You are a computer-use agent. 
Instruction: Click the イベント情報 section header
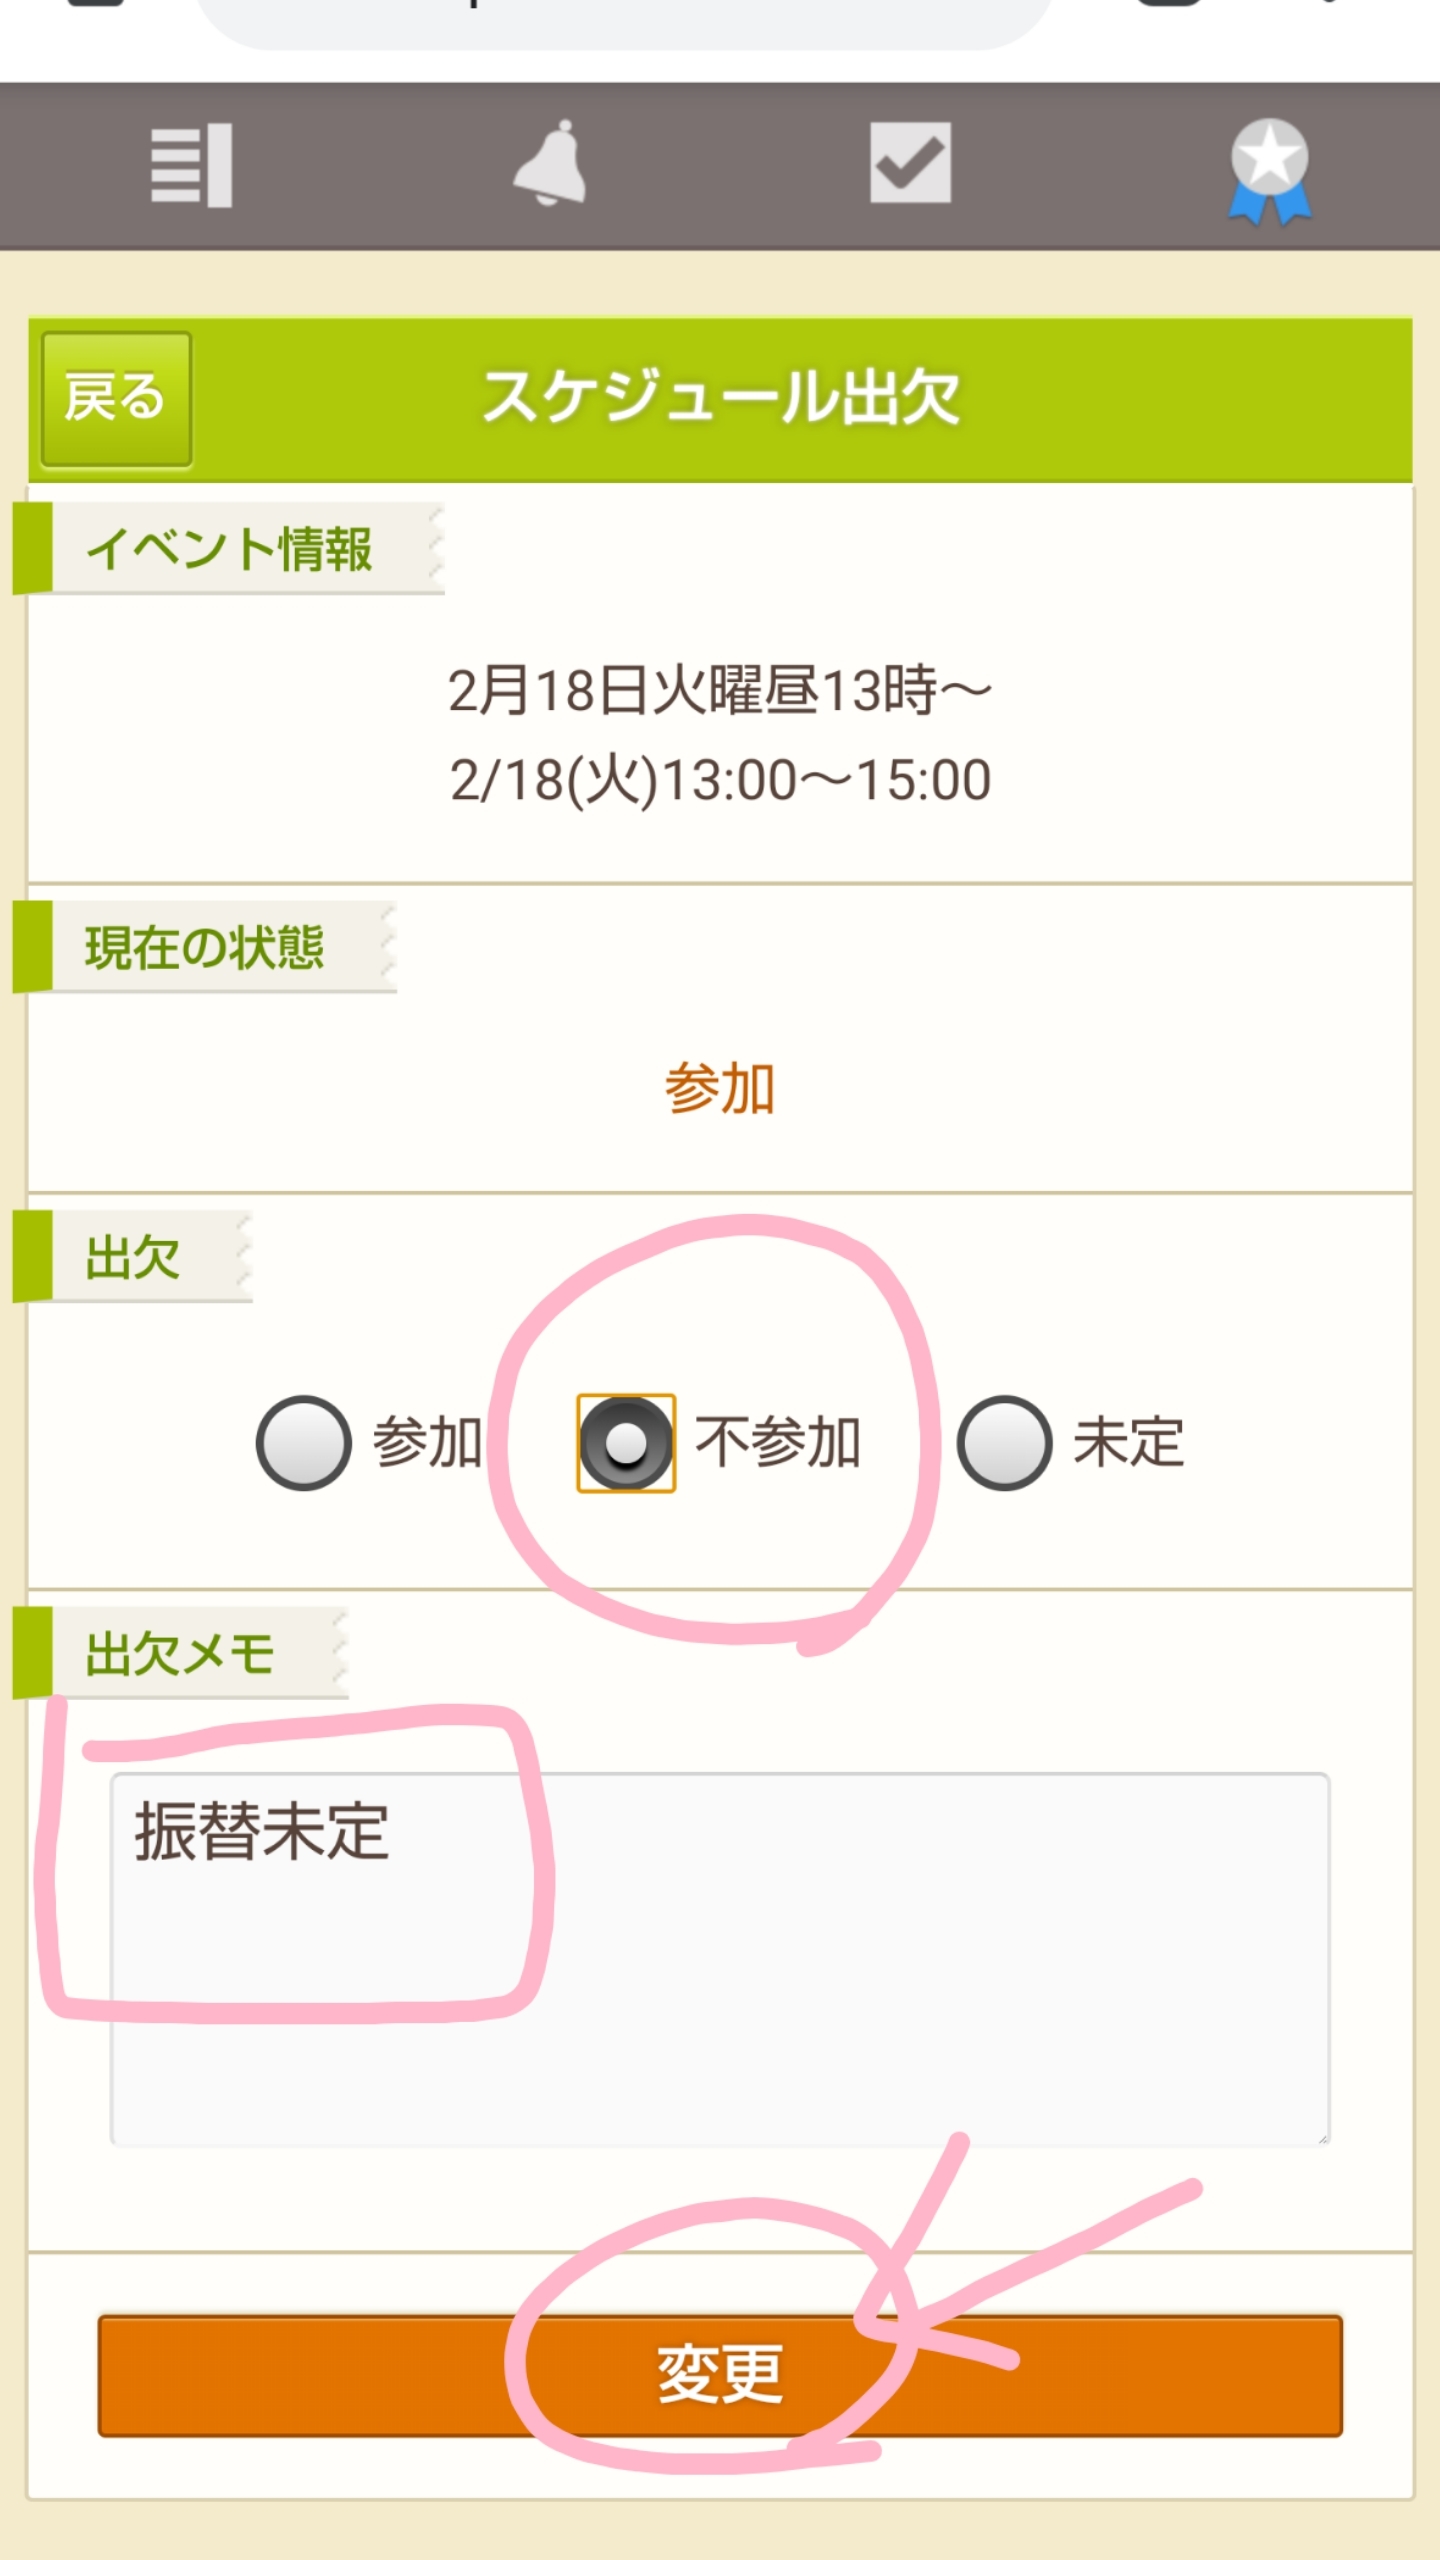pyautogui.click(x=229, y=549)
